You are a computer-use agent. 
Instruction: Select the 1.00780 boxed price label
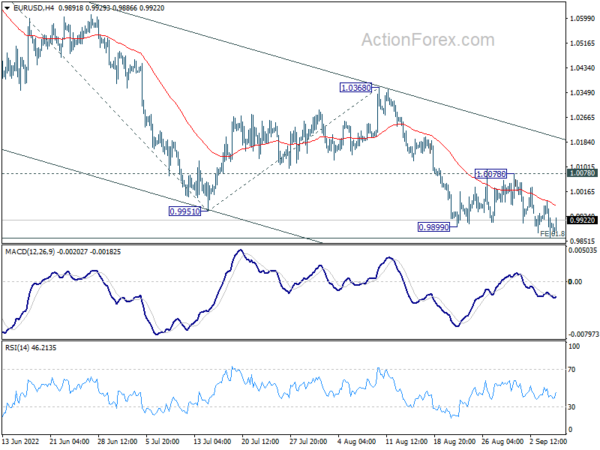(x=491, y=174)
